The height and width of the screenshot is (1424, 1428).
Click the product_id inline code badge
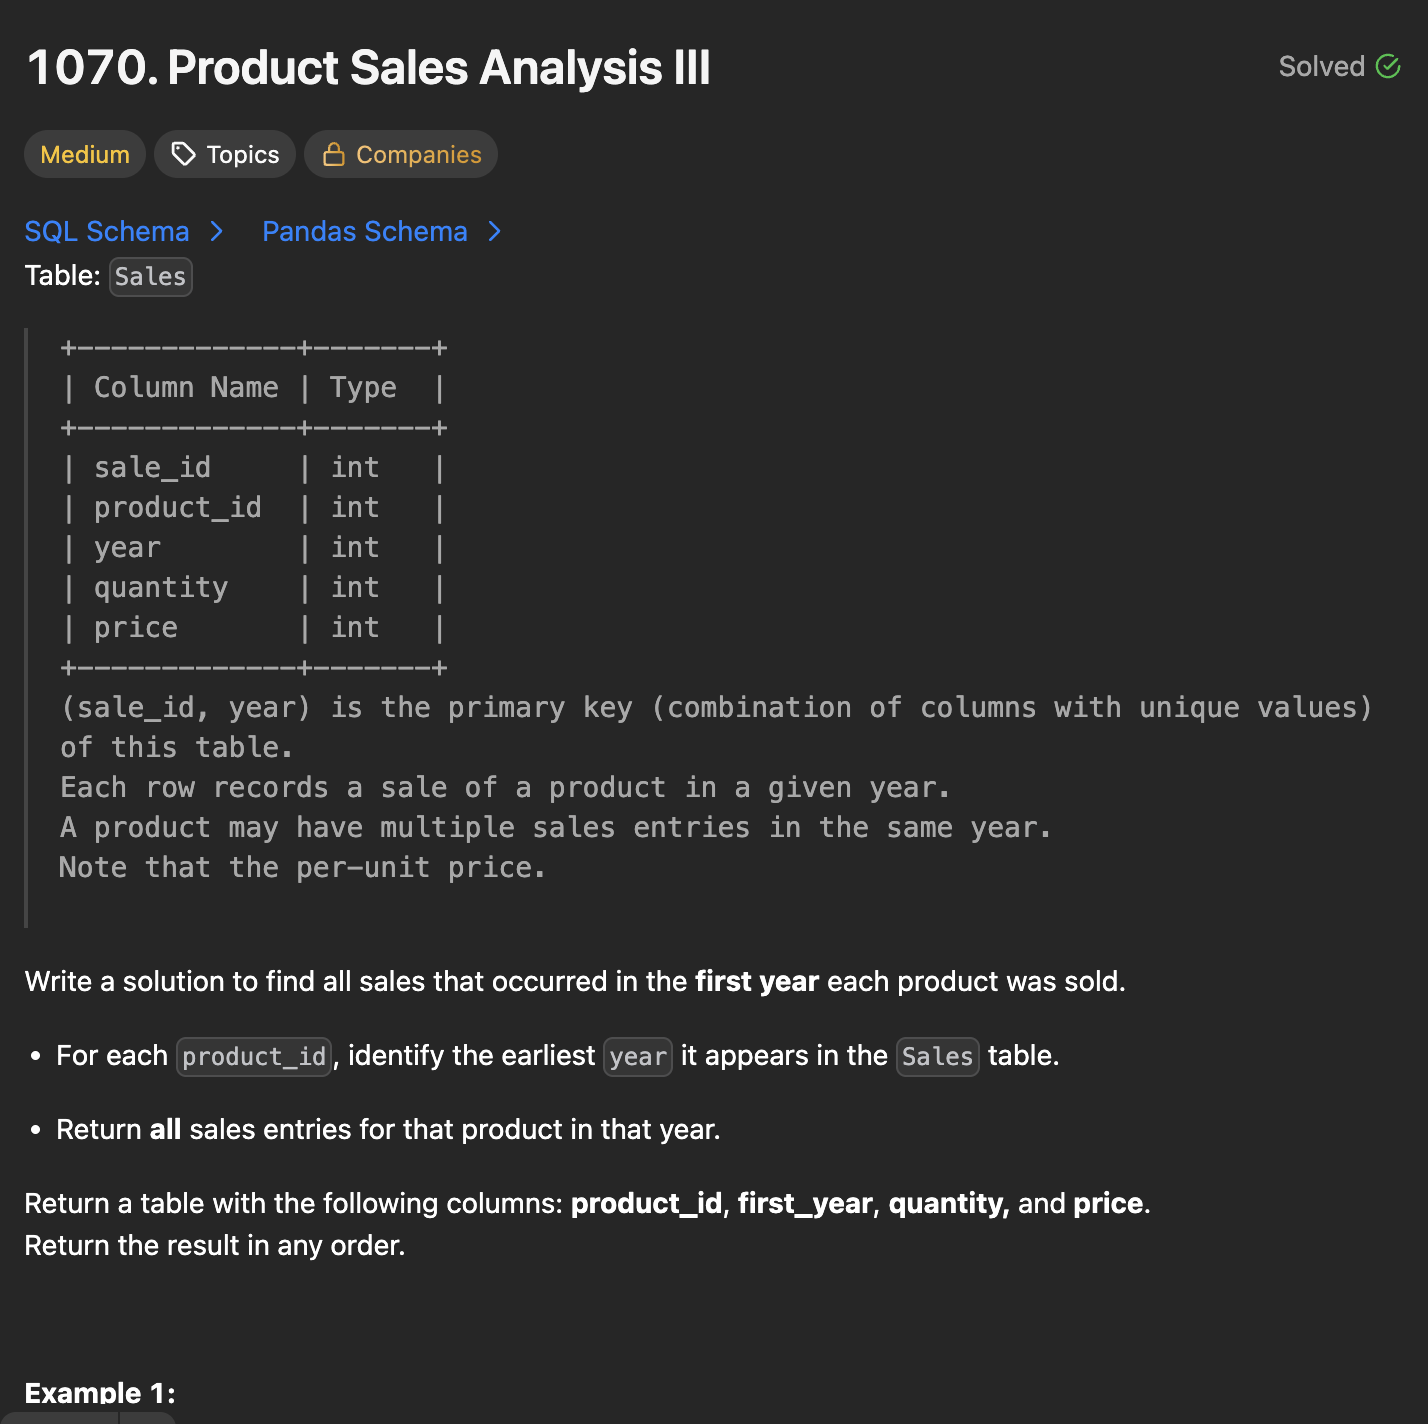(x=254, y=1056)
